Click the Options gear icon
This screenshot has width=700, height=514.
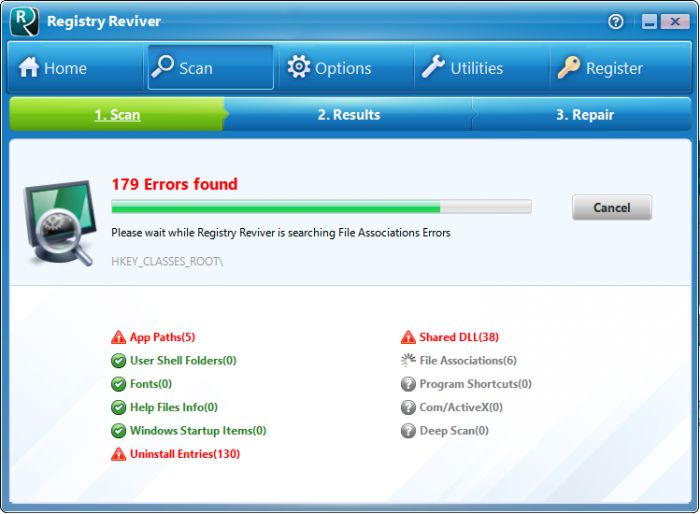coord(299,67)
